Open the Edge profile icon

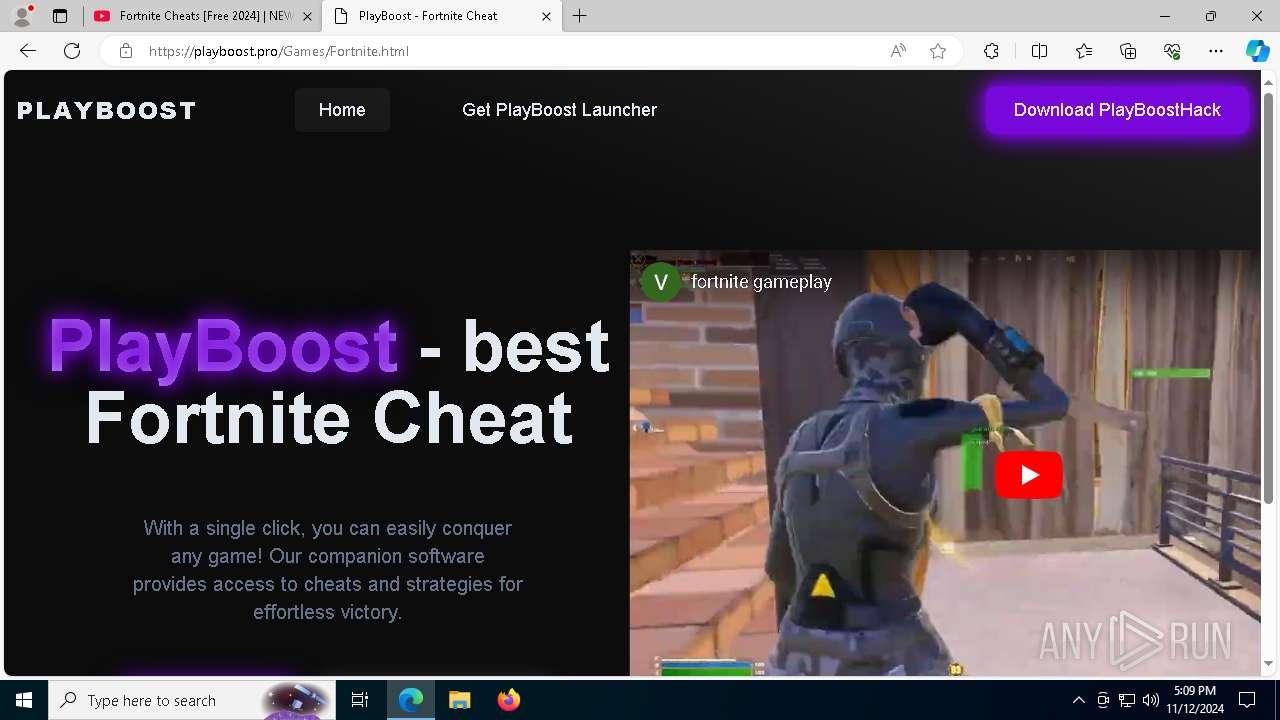tap(21, 16)
